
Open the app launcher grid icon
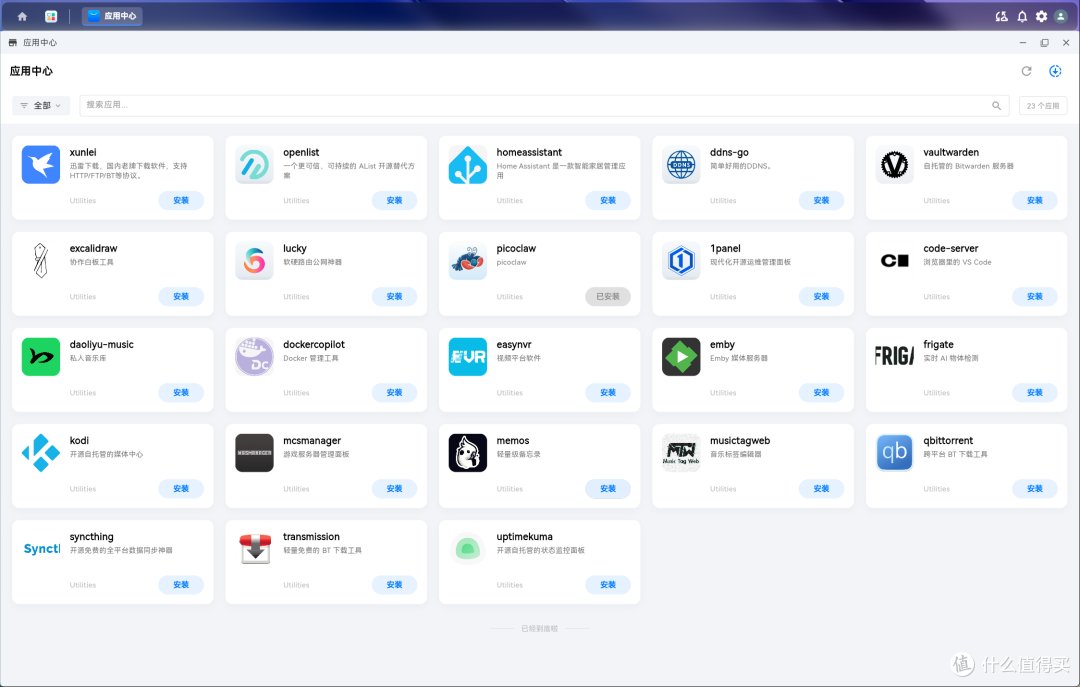point(51,16)
